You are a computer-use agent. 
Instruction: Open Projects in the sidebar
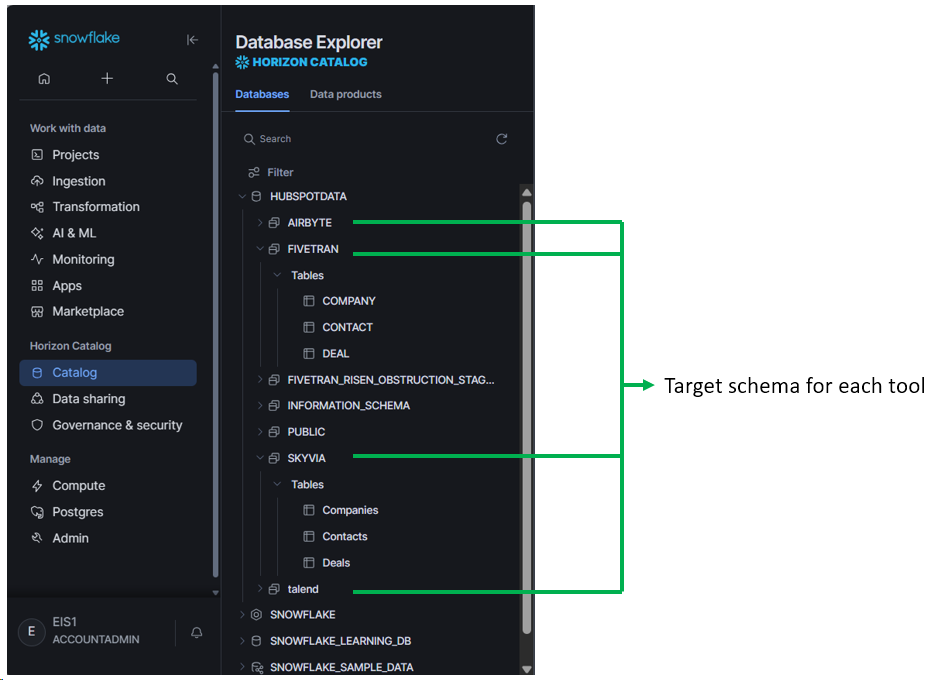point(108,155)
